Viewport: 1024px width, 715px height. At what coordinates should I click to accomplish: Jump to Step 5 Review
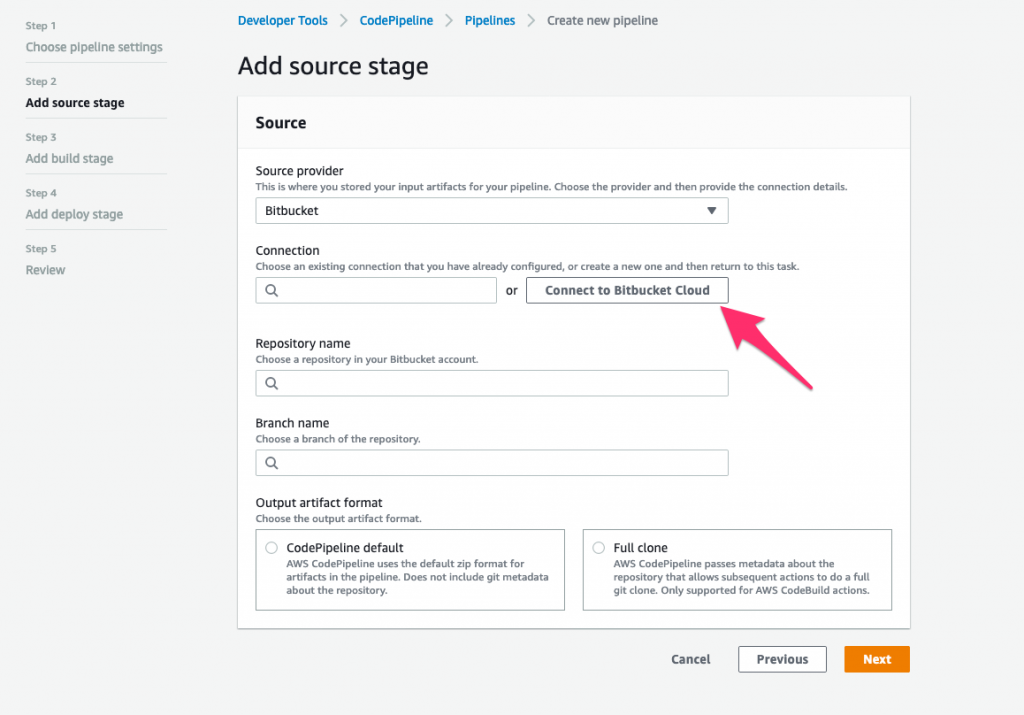click(x=45, y=269)
